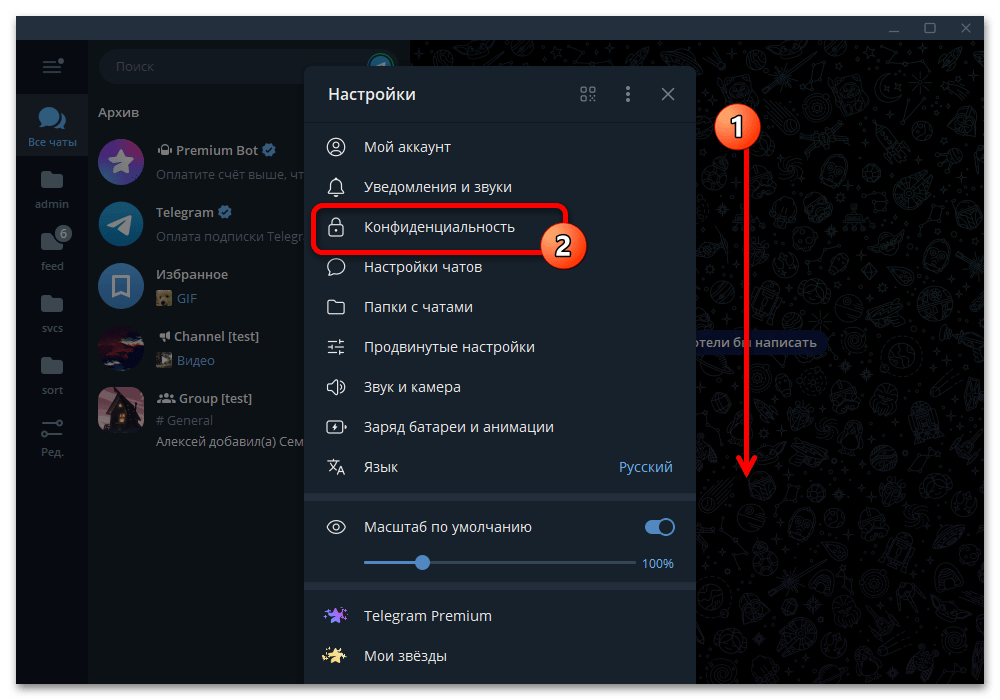1000x700 pixels.
Task: Click the Мои звёзды stars icon
Action: (x=334, y=655)
